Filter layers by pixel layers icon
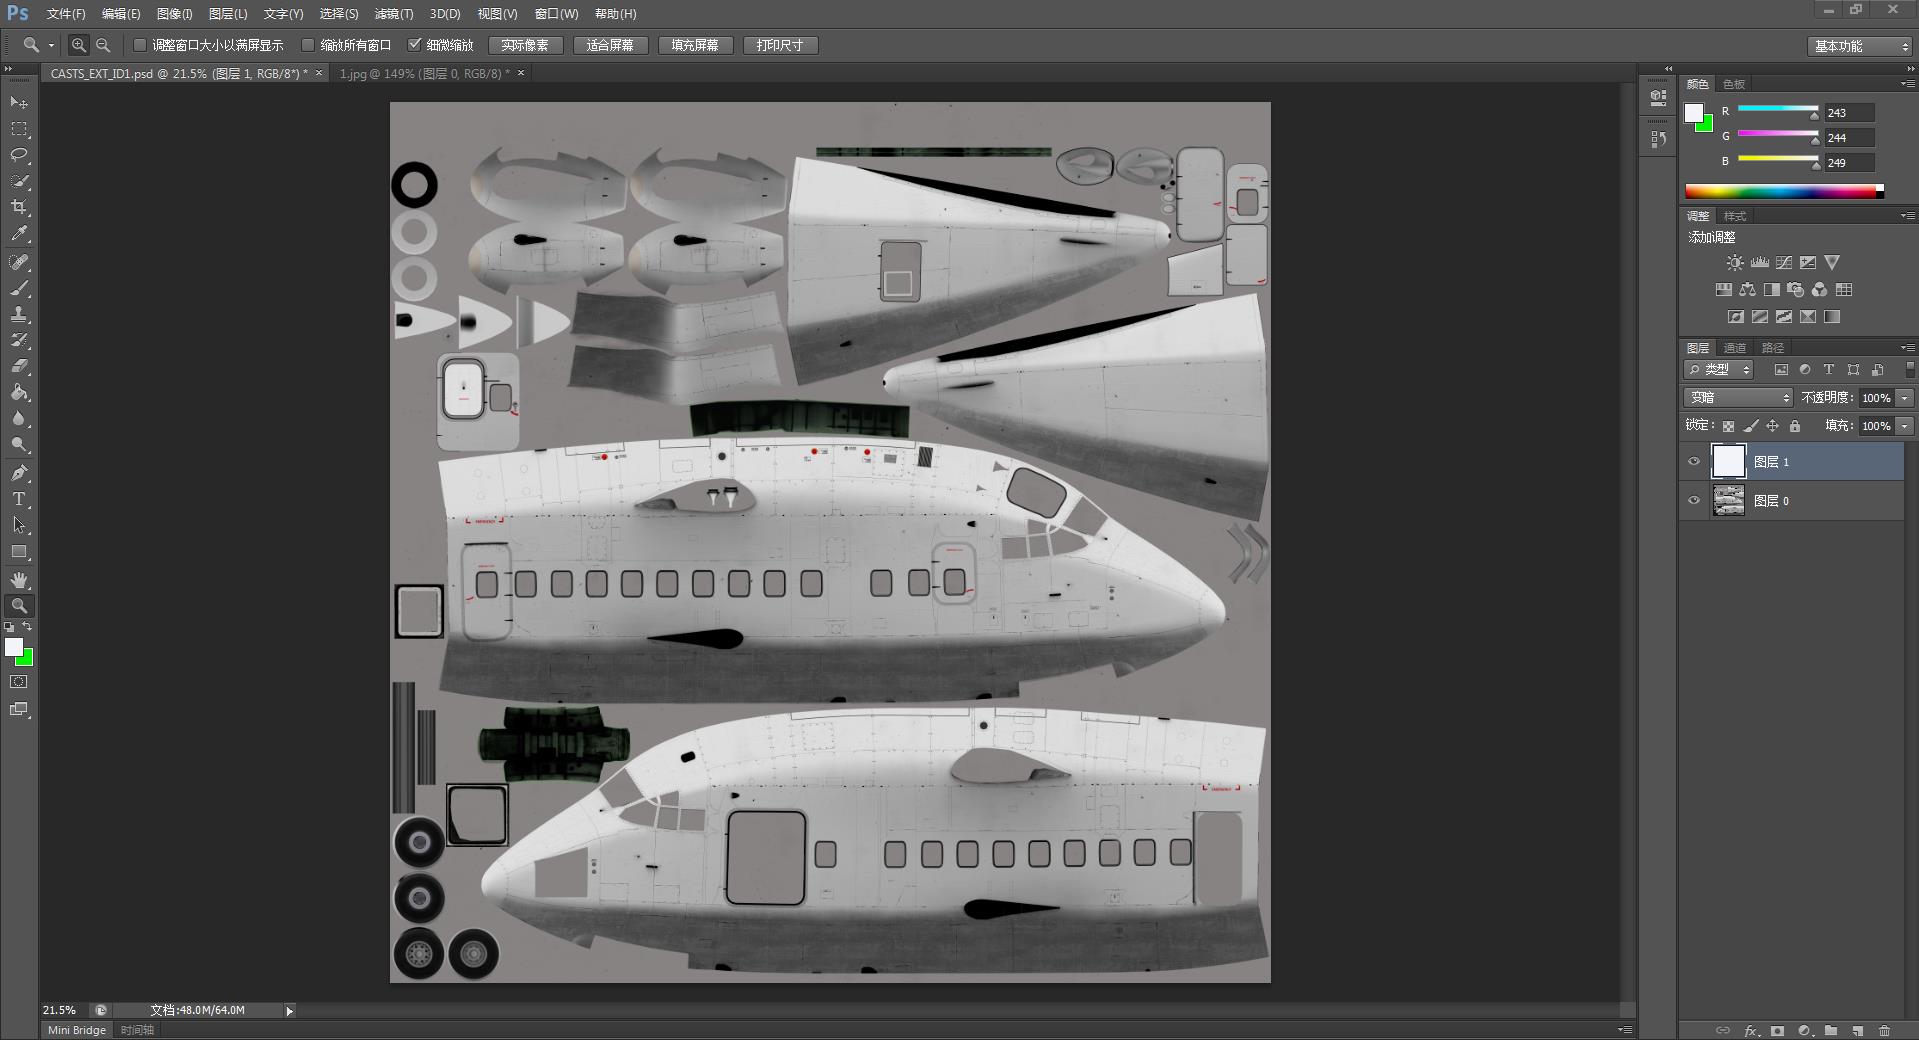1919x1040 pixels. pyautogui.click(x=1781, y=370)
